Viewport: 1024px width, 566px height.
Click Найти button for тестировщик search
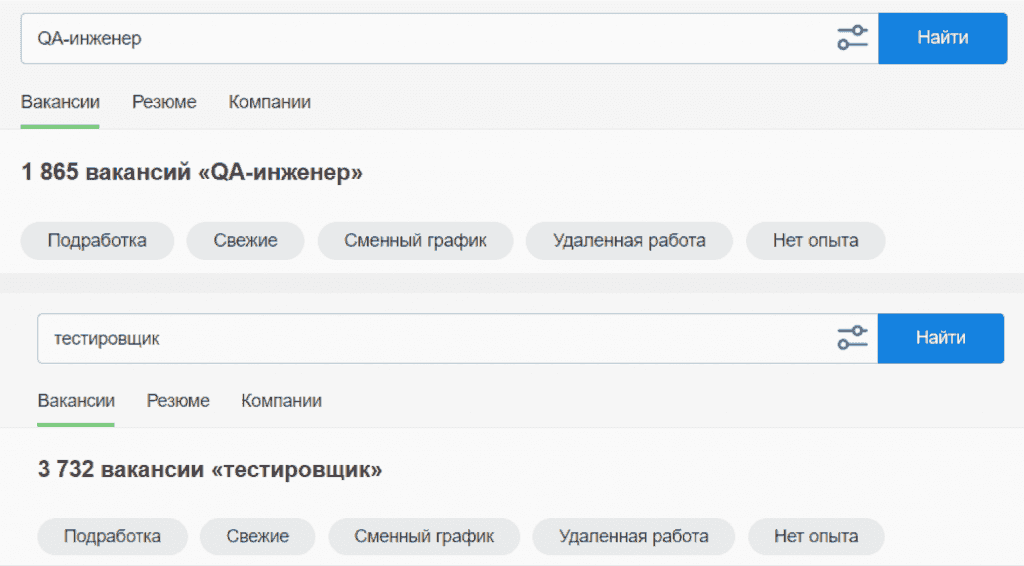tap(940, 338)
